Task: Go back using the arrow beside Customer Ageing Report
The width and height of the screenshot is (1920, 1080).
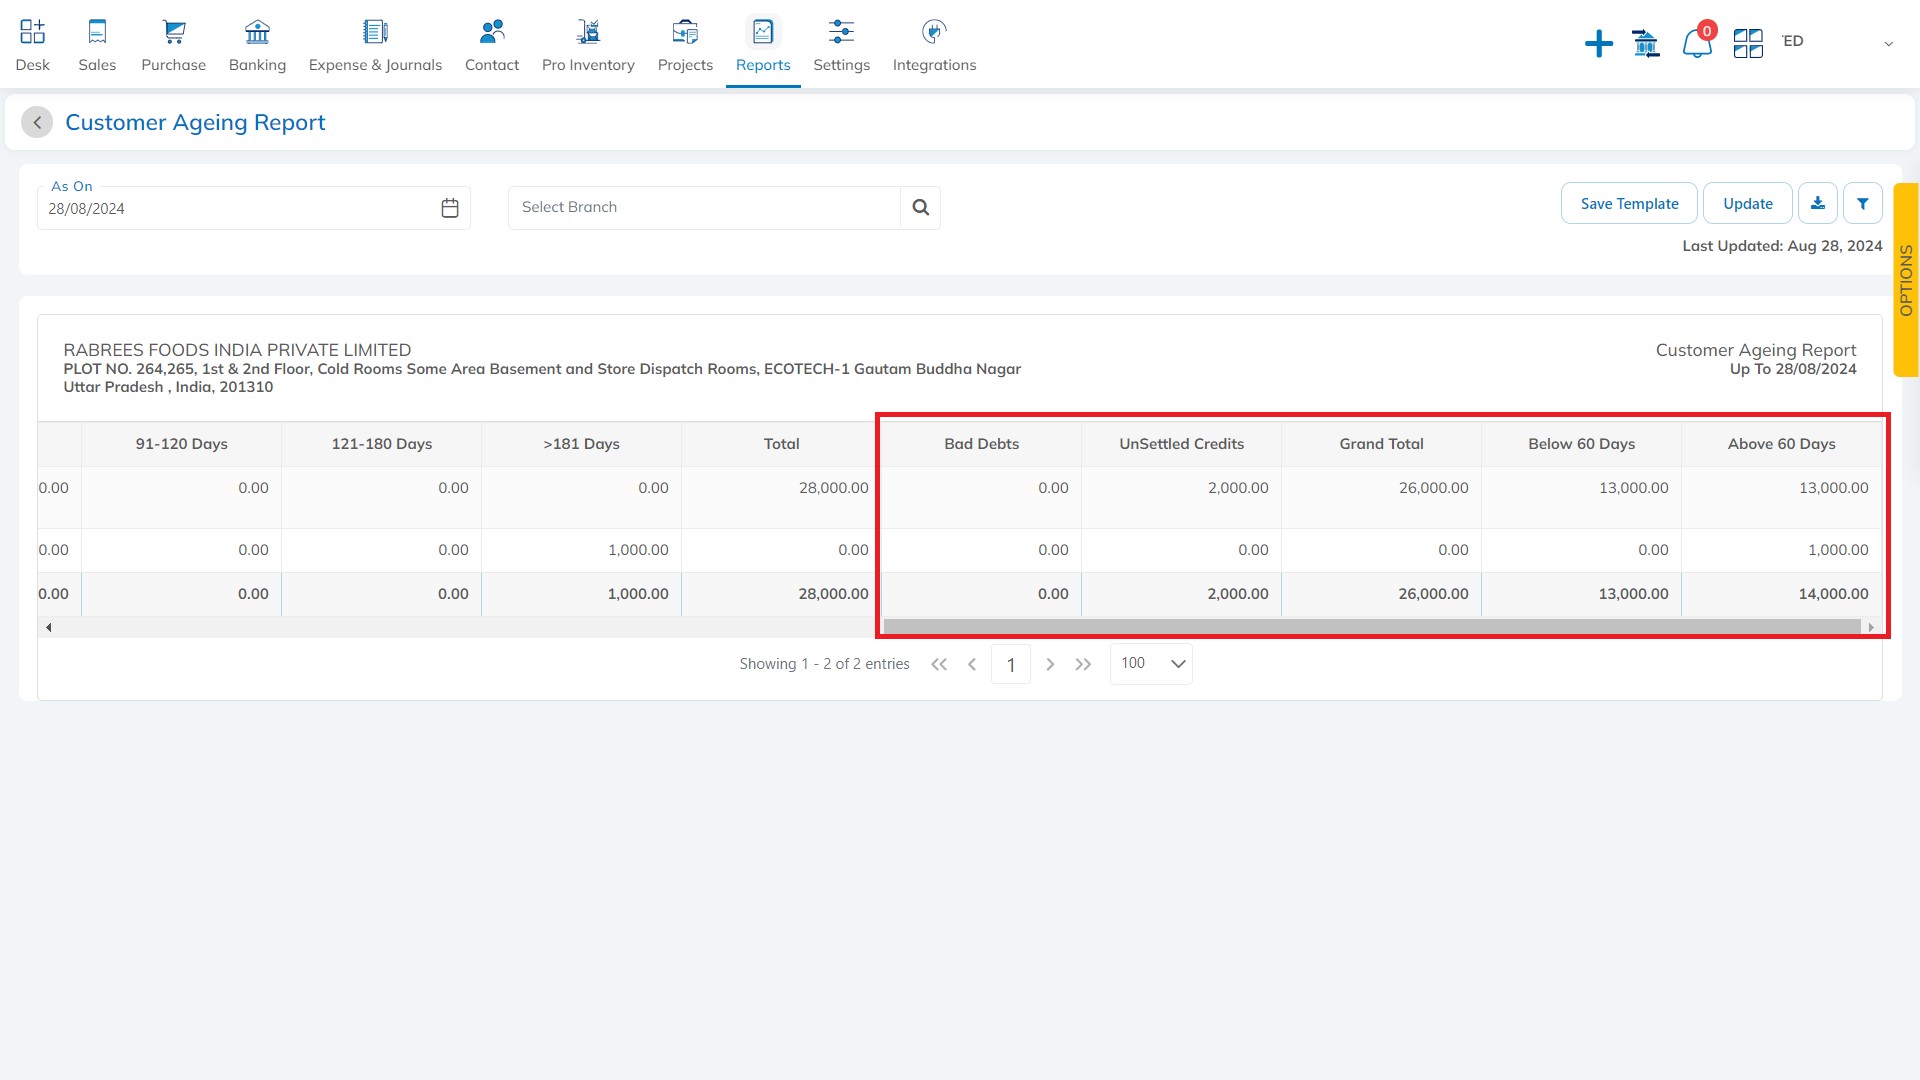Action: [x=37, y=122]
